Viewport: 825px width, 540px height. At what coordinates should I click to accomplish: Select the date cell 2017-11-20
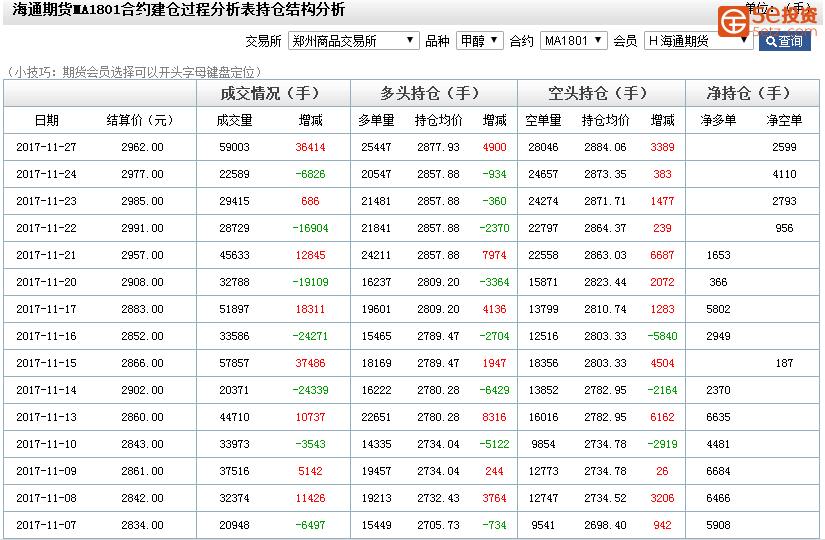[46, 282]
